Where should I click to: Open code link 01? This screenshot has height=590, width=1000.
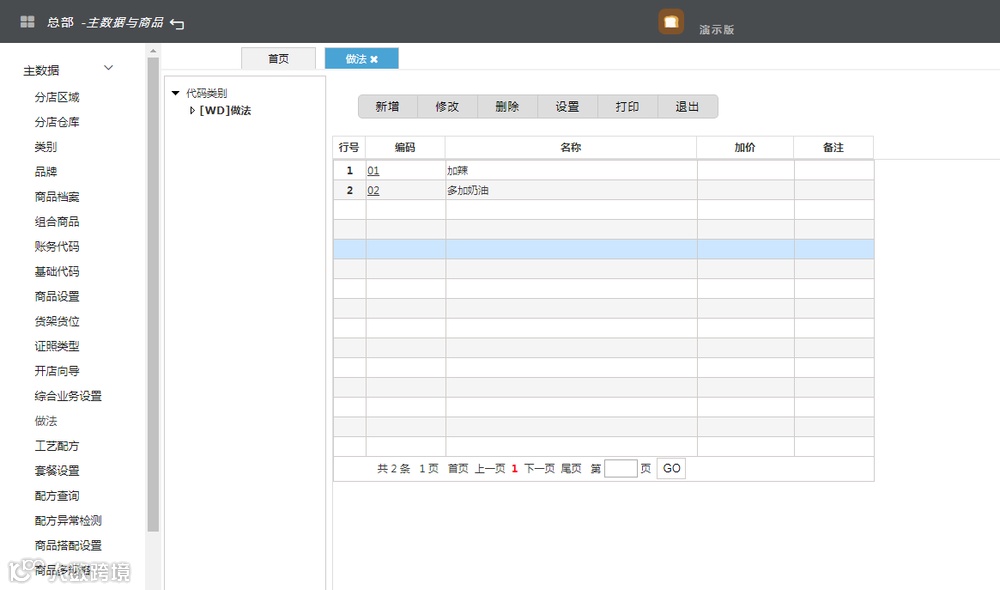tap(373, 171)
